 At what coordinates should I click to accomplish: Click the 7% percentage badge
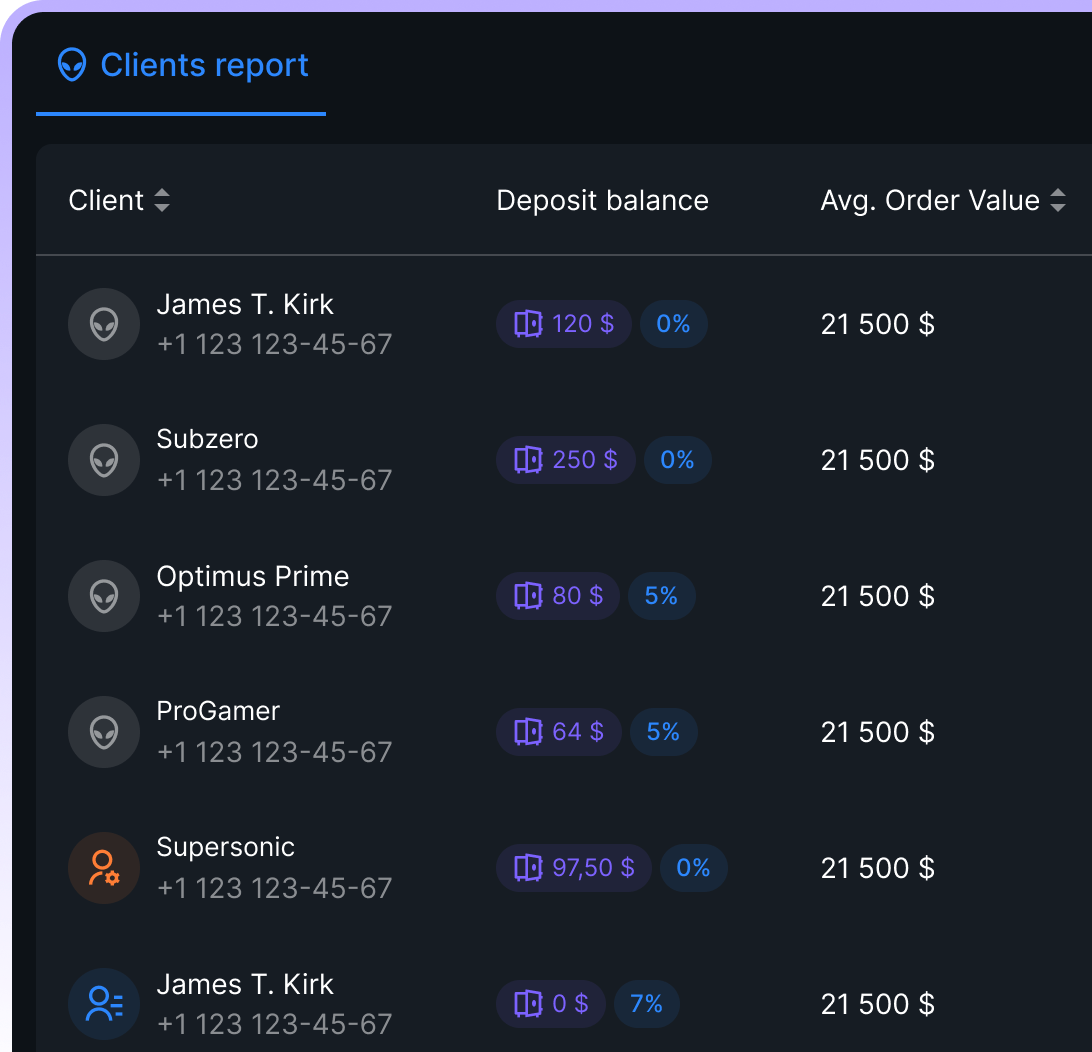pos(647,1004)
